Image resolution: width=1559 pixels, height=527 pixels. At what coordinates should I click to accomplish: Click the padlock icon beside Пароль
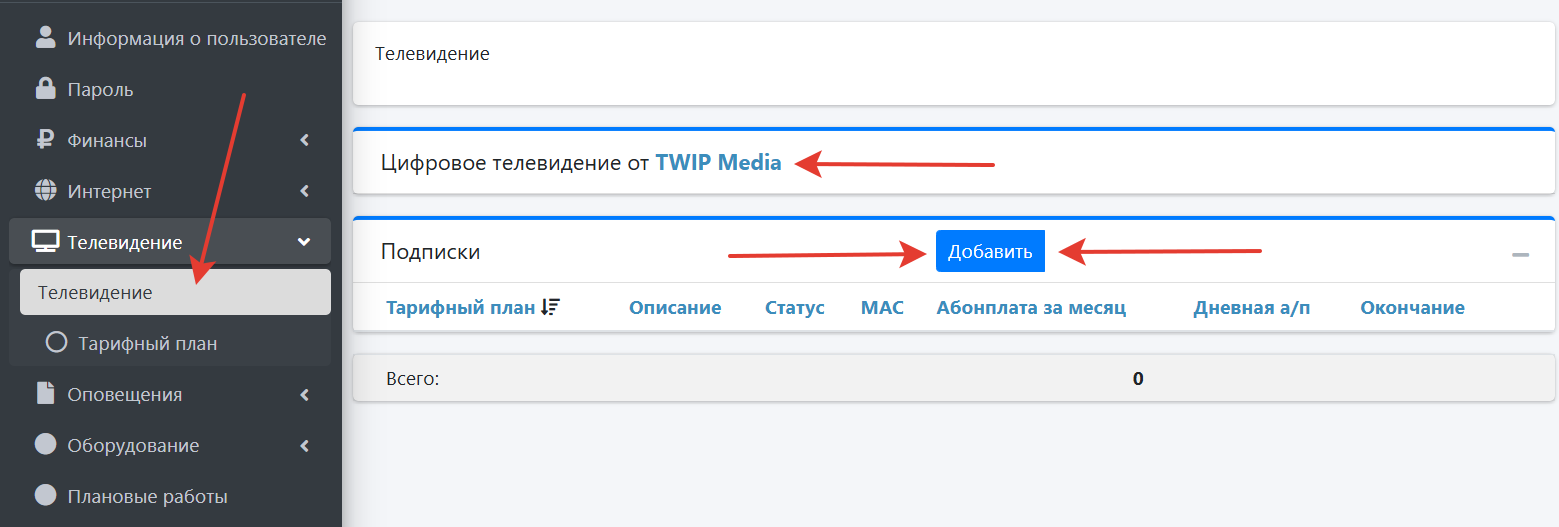pyautogui.click(x=45, y=89)
